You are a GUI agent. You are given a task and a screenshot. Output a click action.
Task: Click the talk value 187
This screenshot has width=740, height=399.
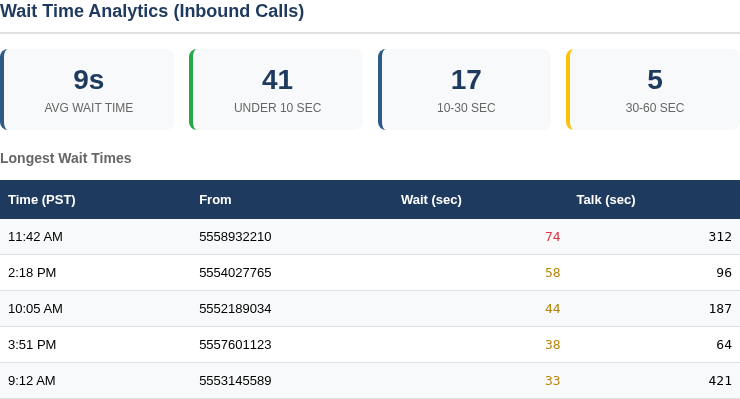click(x=720, y=309)
